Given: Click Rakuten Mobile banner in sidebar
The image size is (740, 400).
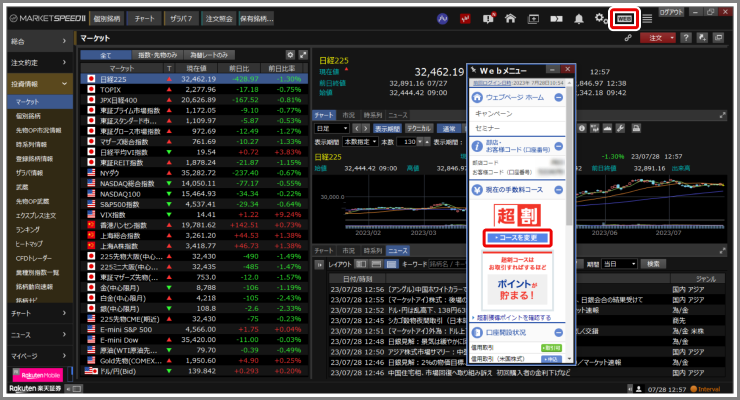Looking at the screenshot, I should pyautogui.click(x=37, y=375).
